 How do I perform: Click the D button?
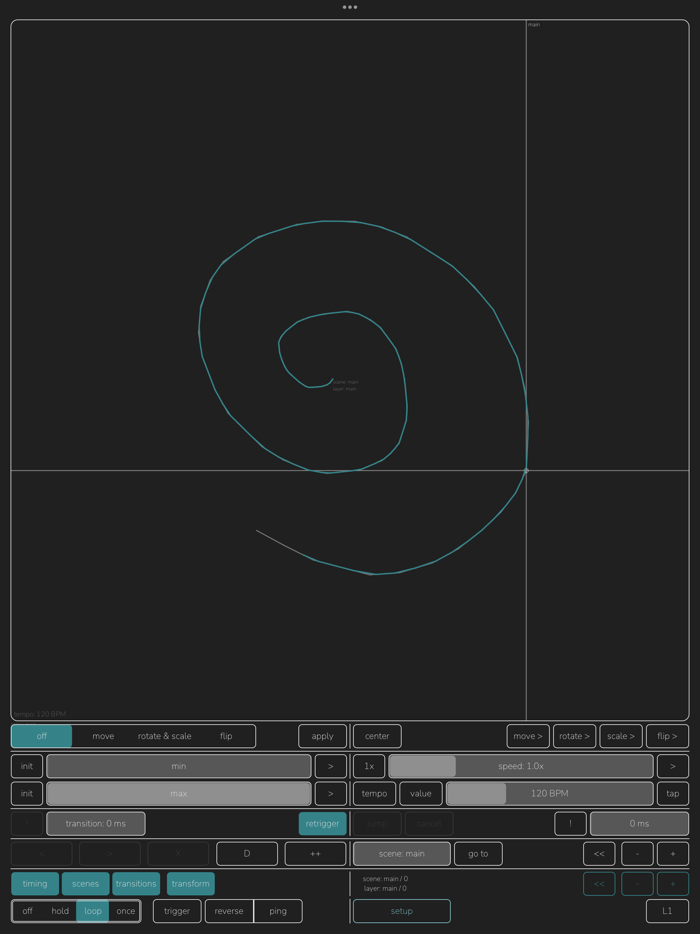coord(247,854)
